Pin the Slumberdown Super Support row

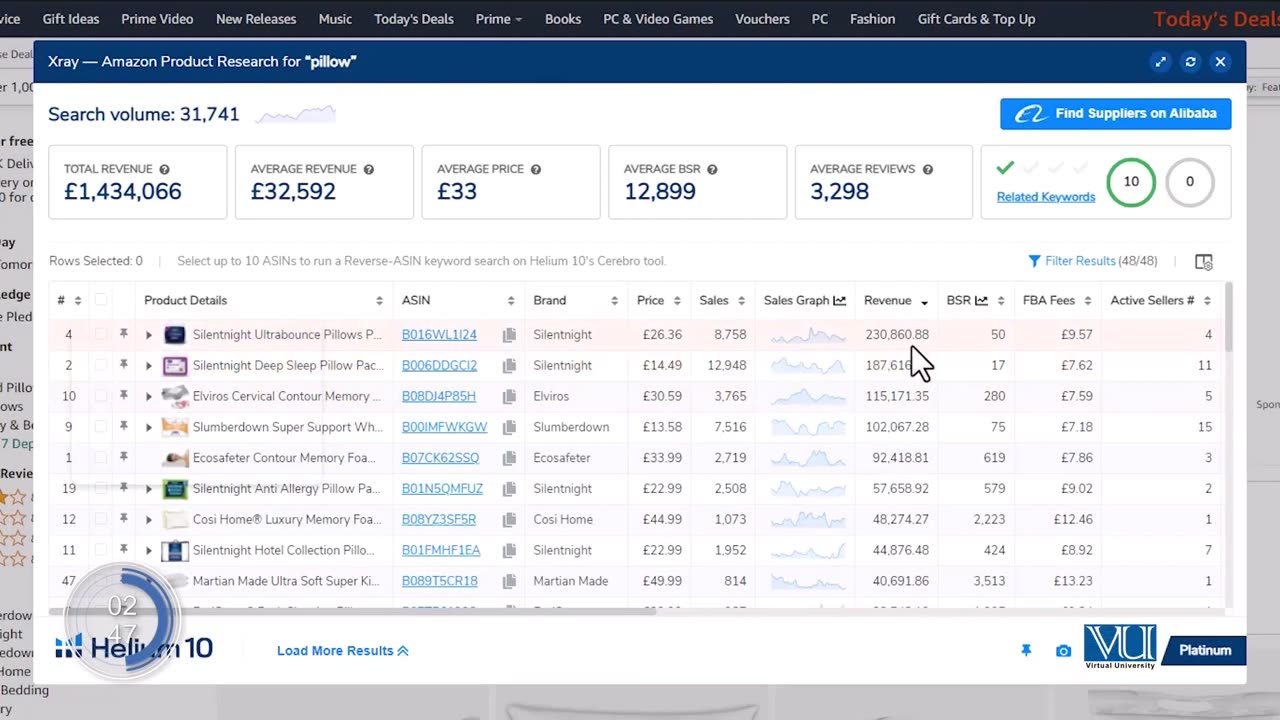(124, 427)
